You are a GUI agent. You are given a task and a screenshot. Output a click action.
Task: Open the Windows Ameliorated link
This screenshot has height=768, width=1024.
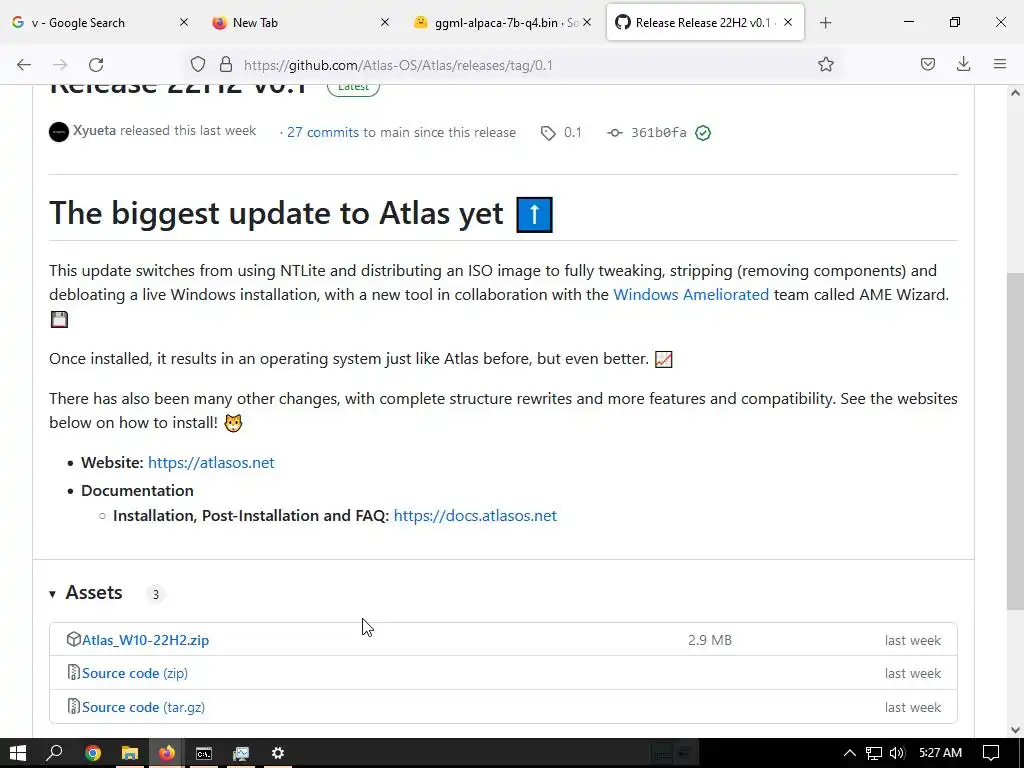click(x=691, y=295)
